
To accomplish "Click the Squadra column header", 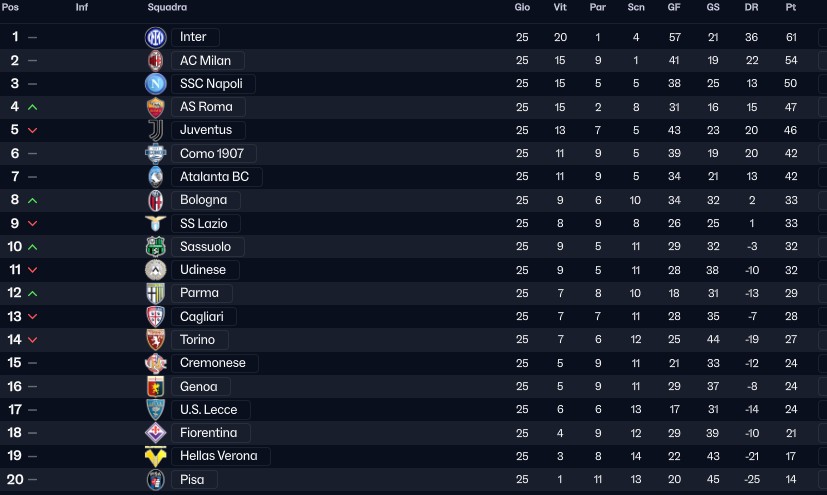I will [x=166, y=7].
